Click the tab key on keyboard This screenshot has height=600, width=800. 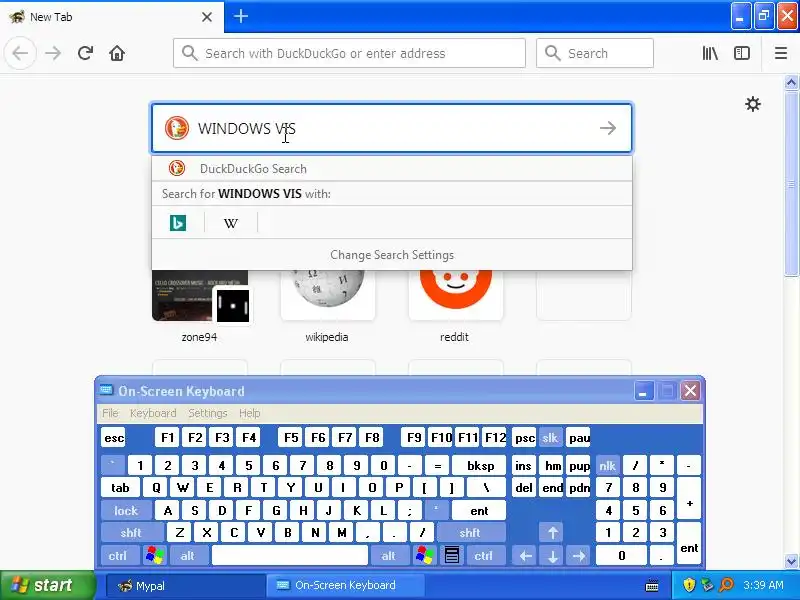coord(120,488)
